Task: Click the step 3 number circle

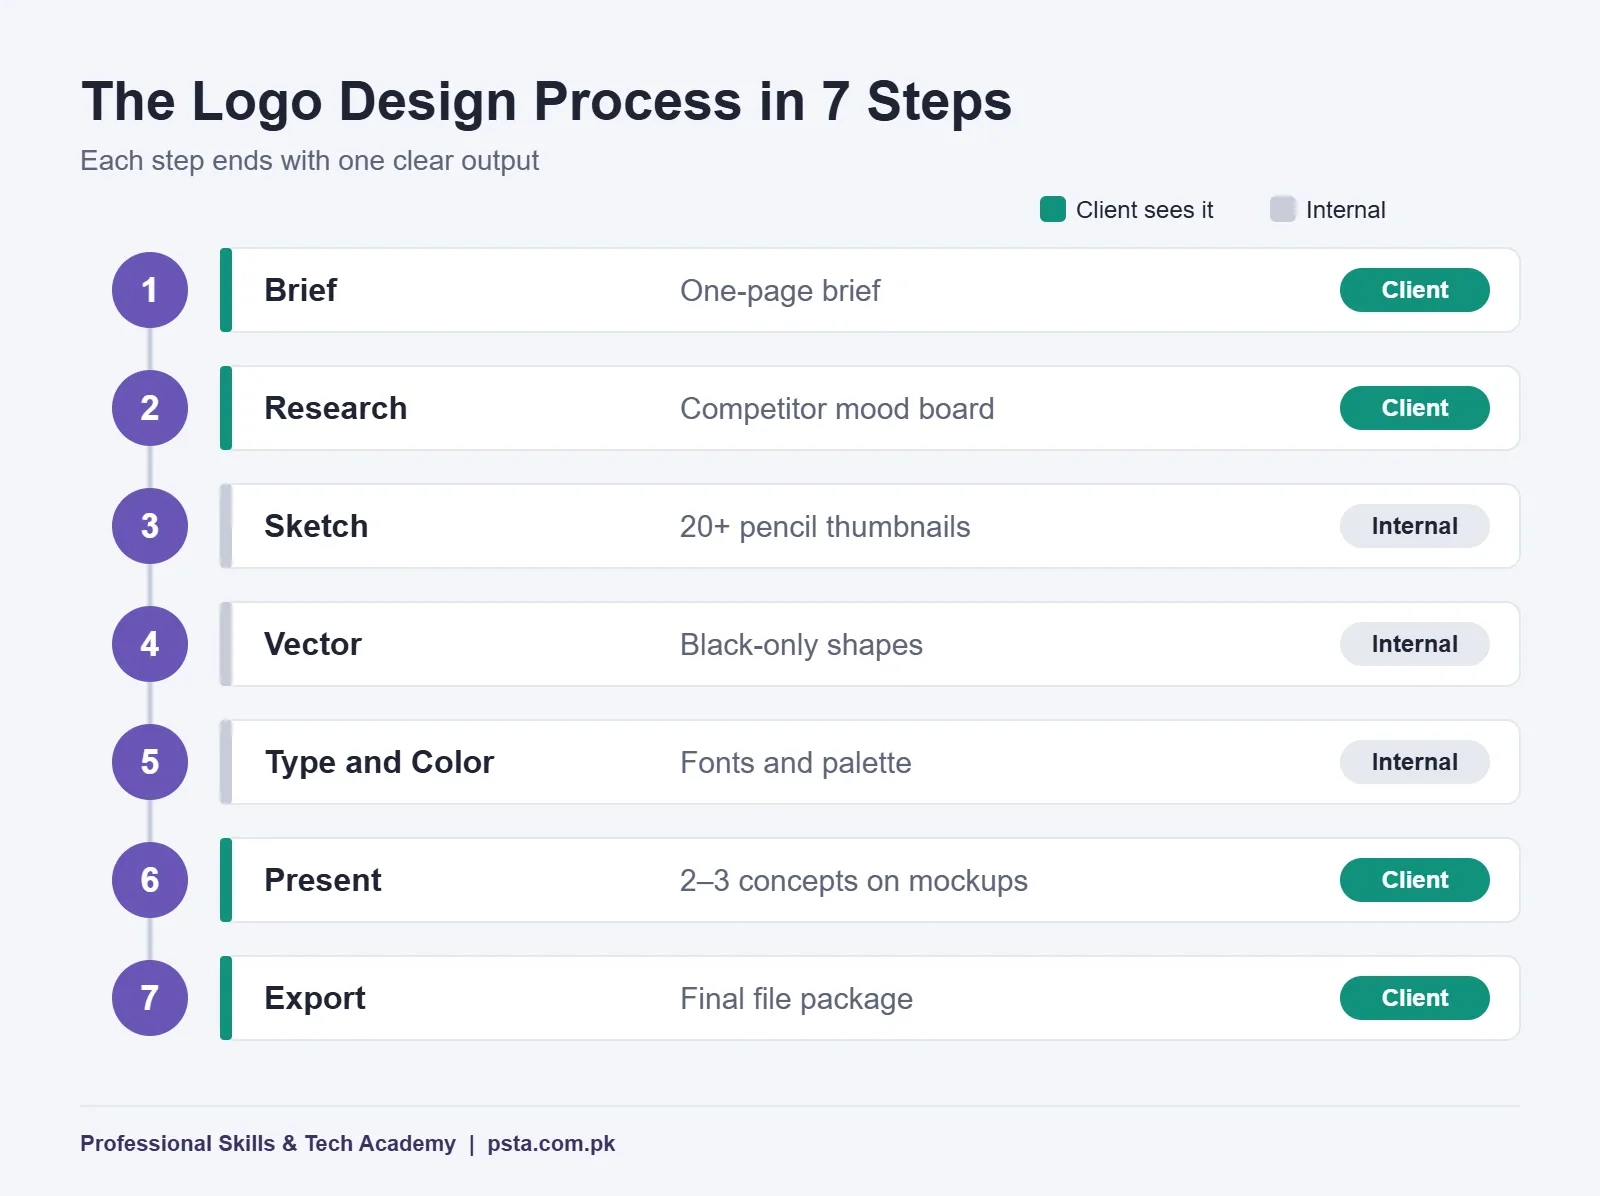Action: (x=150, y=526)
